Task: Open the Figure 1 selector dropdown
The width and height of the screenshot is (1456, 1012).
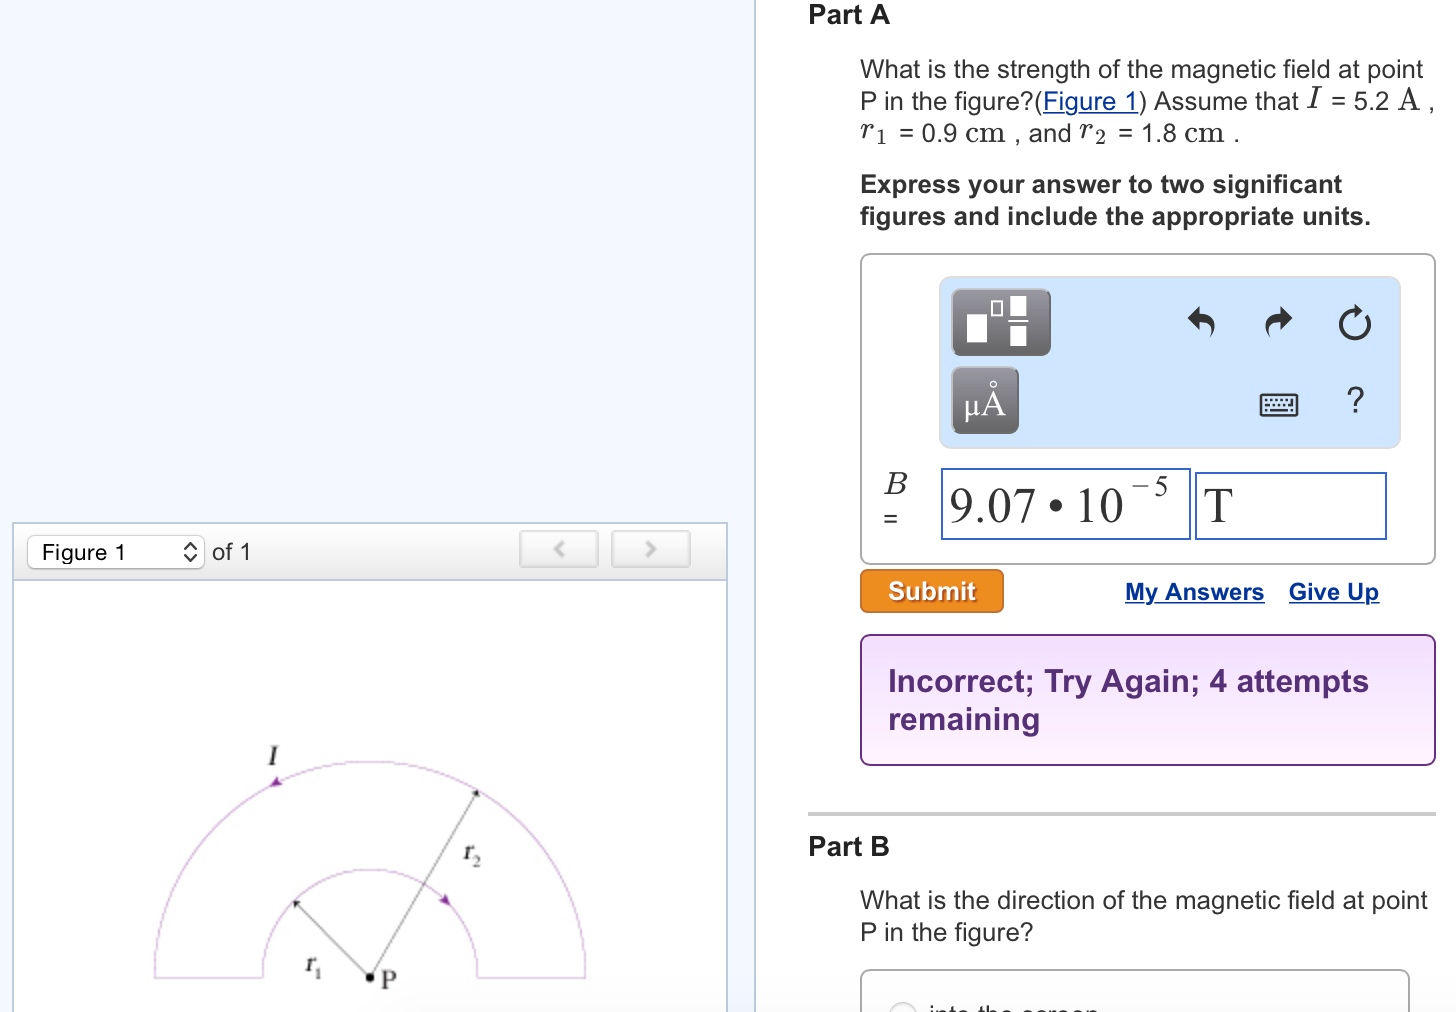Action: click(x=116, y=552)
